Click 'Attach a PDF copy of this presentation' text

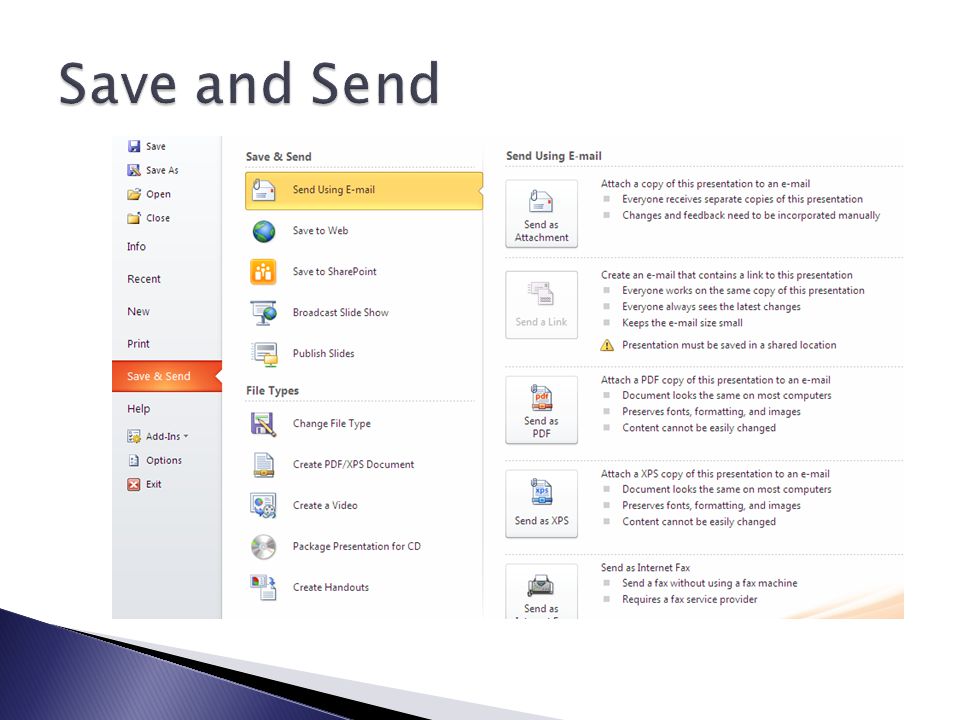[x=715, y=380]
